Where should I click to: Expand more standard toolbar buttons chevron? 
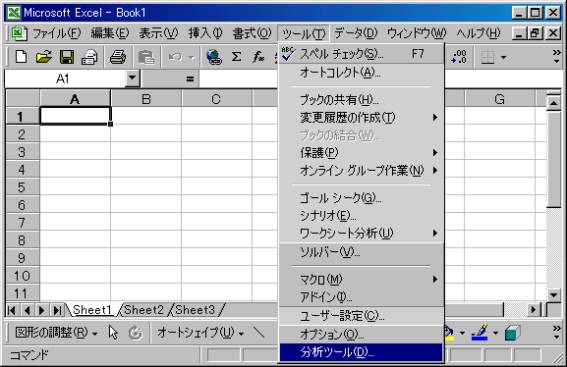point(557,57)
